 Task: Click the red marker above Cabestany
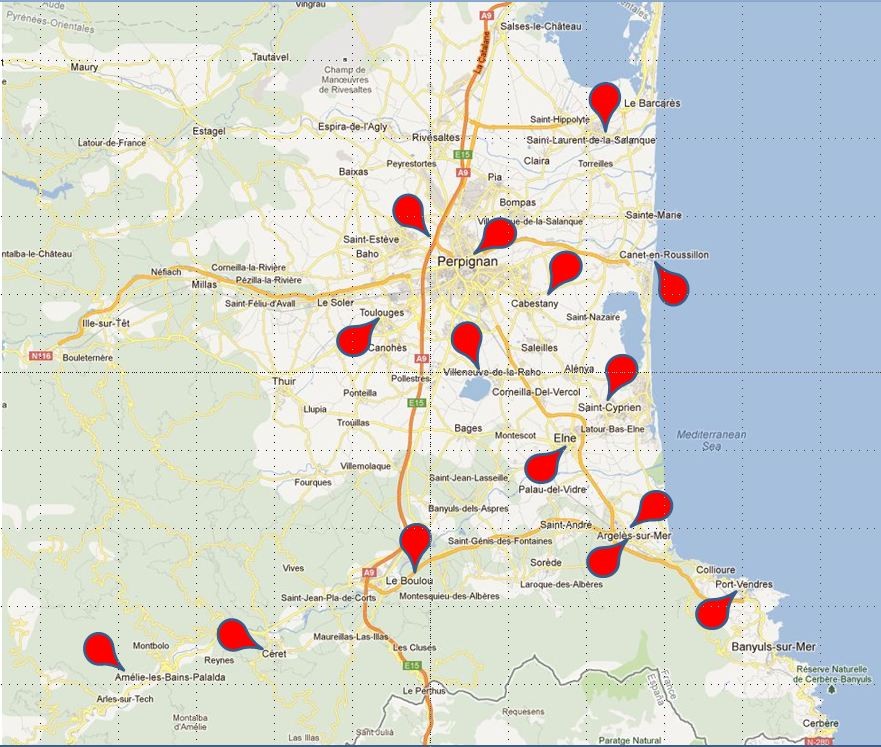(x=565, y=268)
